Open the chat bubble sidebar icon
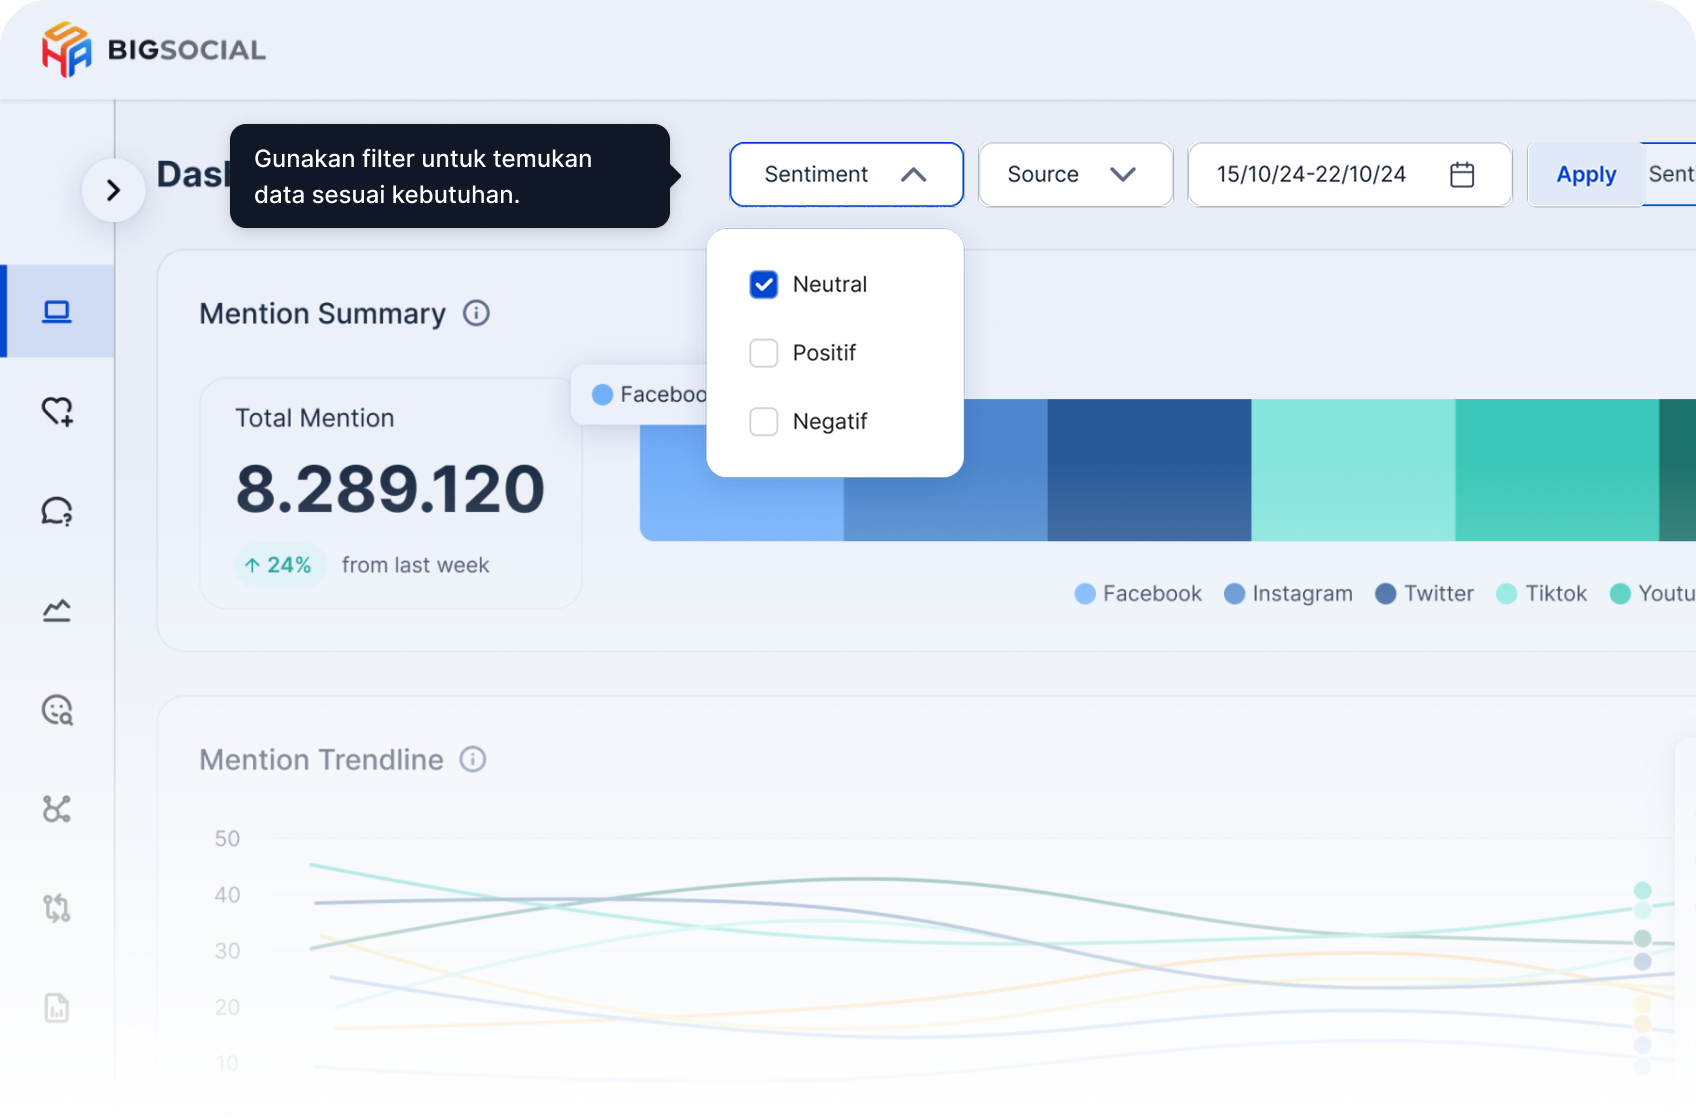 (57, 511)
